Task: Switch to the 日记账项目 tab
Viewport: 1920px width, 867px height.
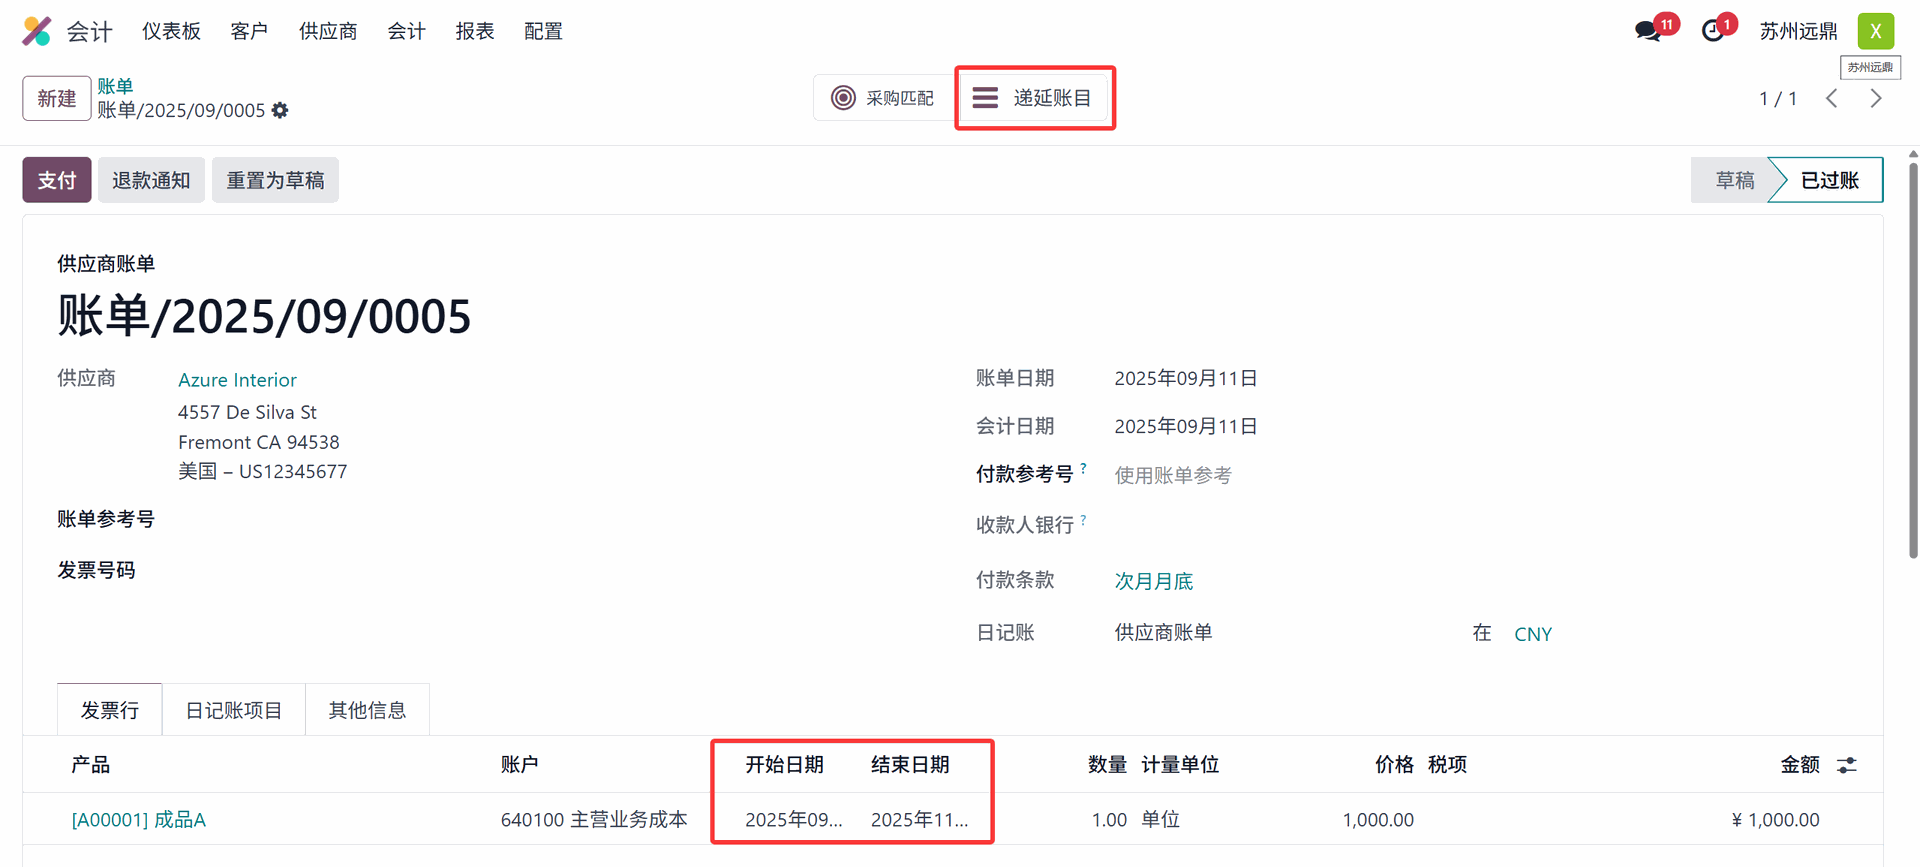Action: [x=233, y=710]
